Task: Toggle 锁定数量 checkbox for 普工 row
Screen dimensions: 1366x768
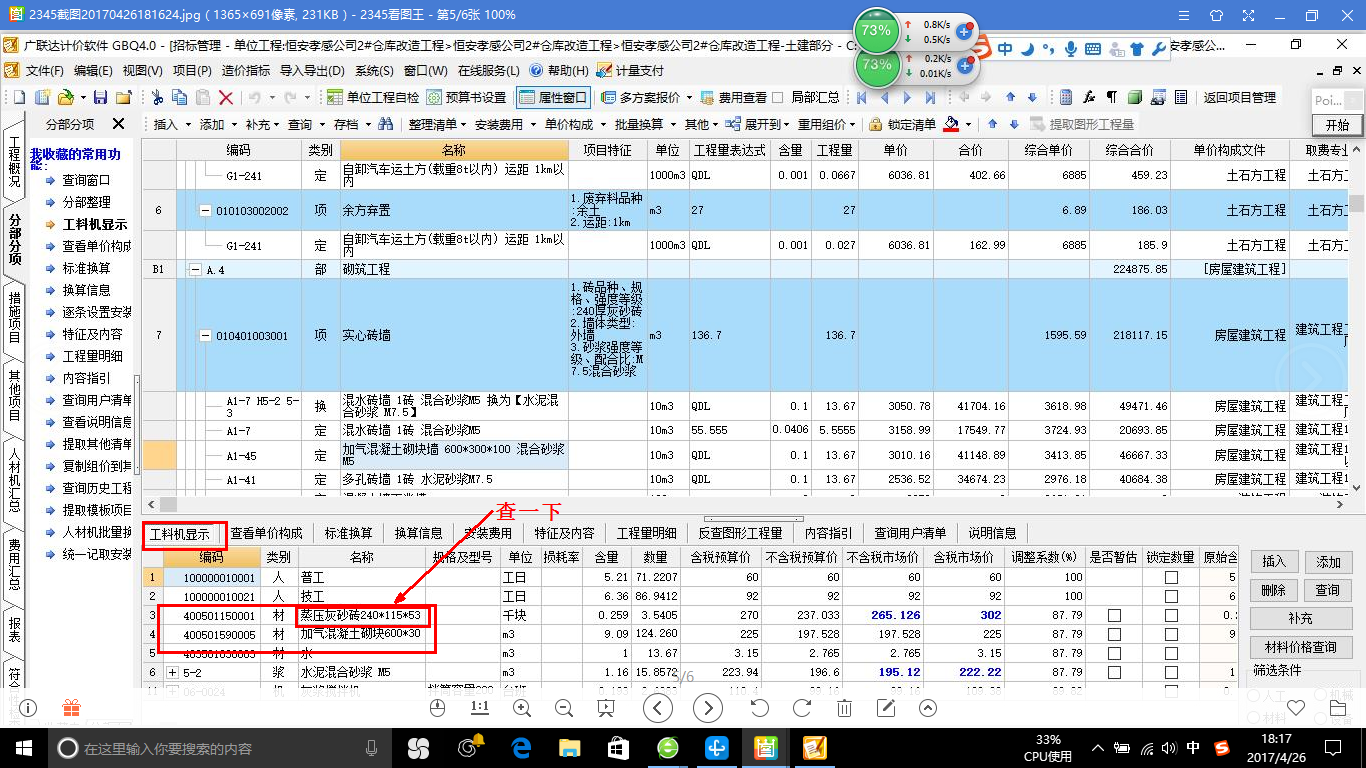Action: (x=1171, y=578)
